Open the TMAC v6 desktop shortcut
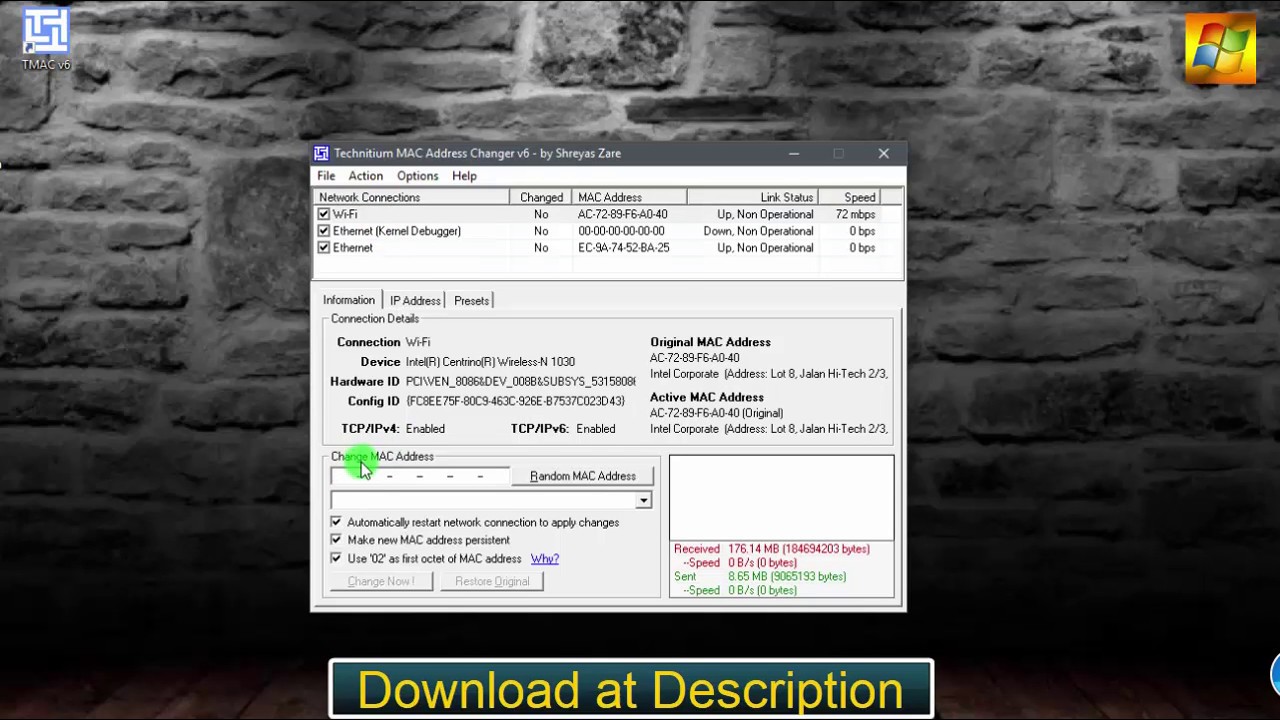1280x720 pixels. point(46,40)
